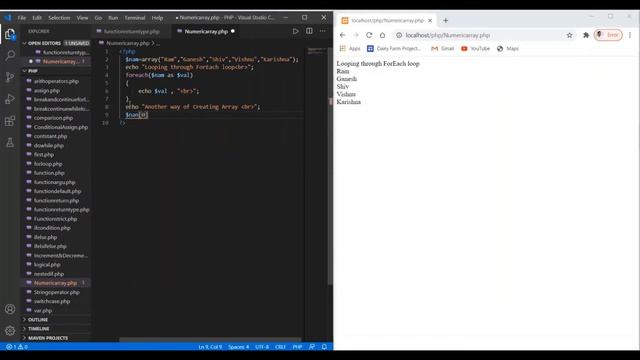640x360 pixels.
Task: Click the Chrome back arrow
Action: pos(342,35)
